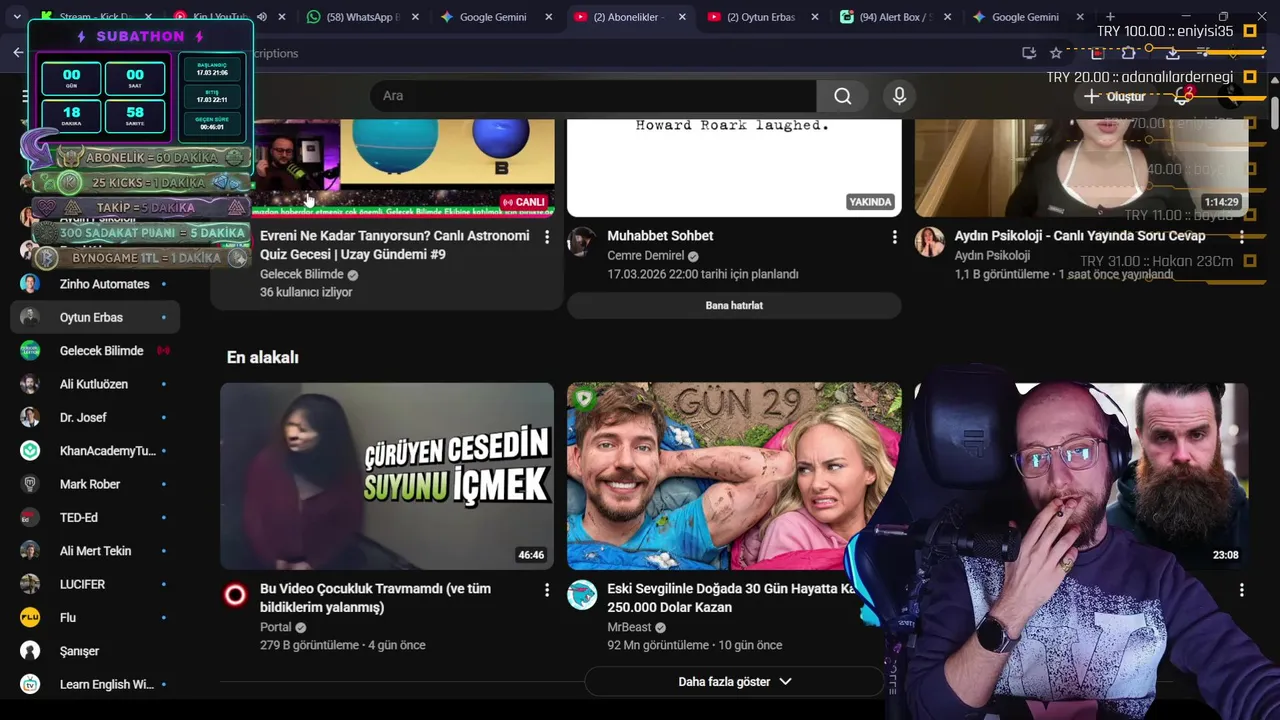
Task: Open options menu for Evreni Ne Kadar Tanıyorsun video
Action: pyautogui.click(x=546, y=237)
